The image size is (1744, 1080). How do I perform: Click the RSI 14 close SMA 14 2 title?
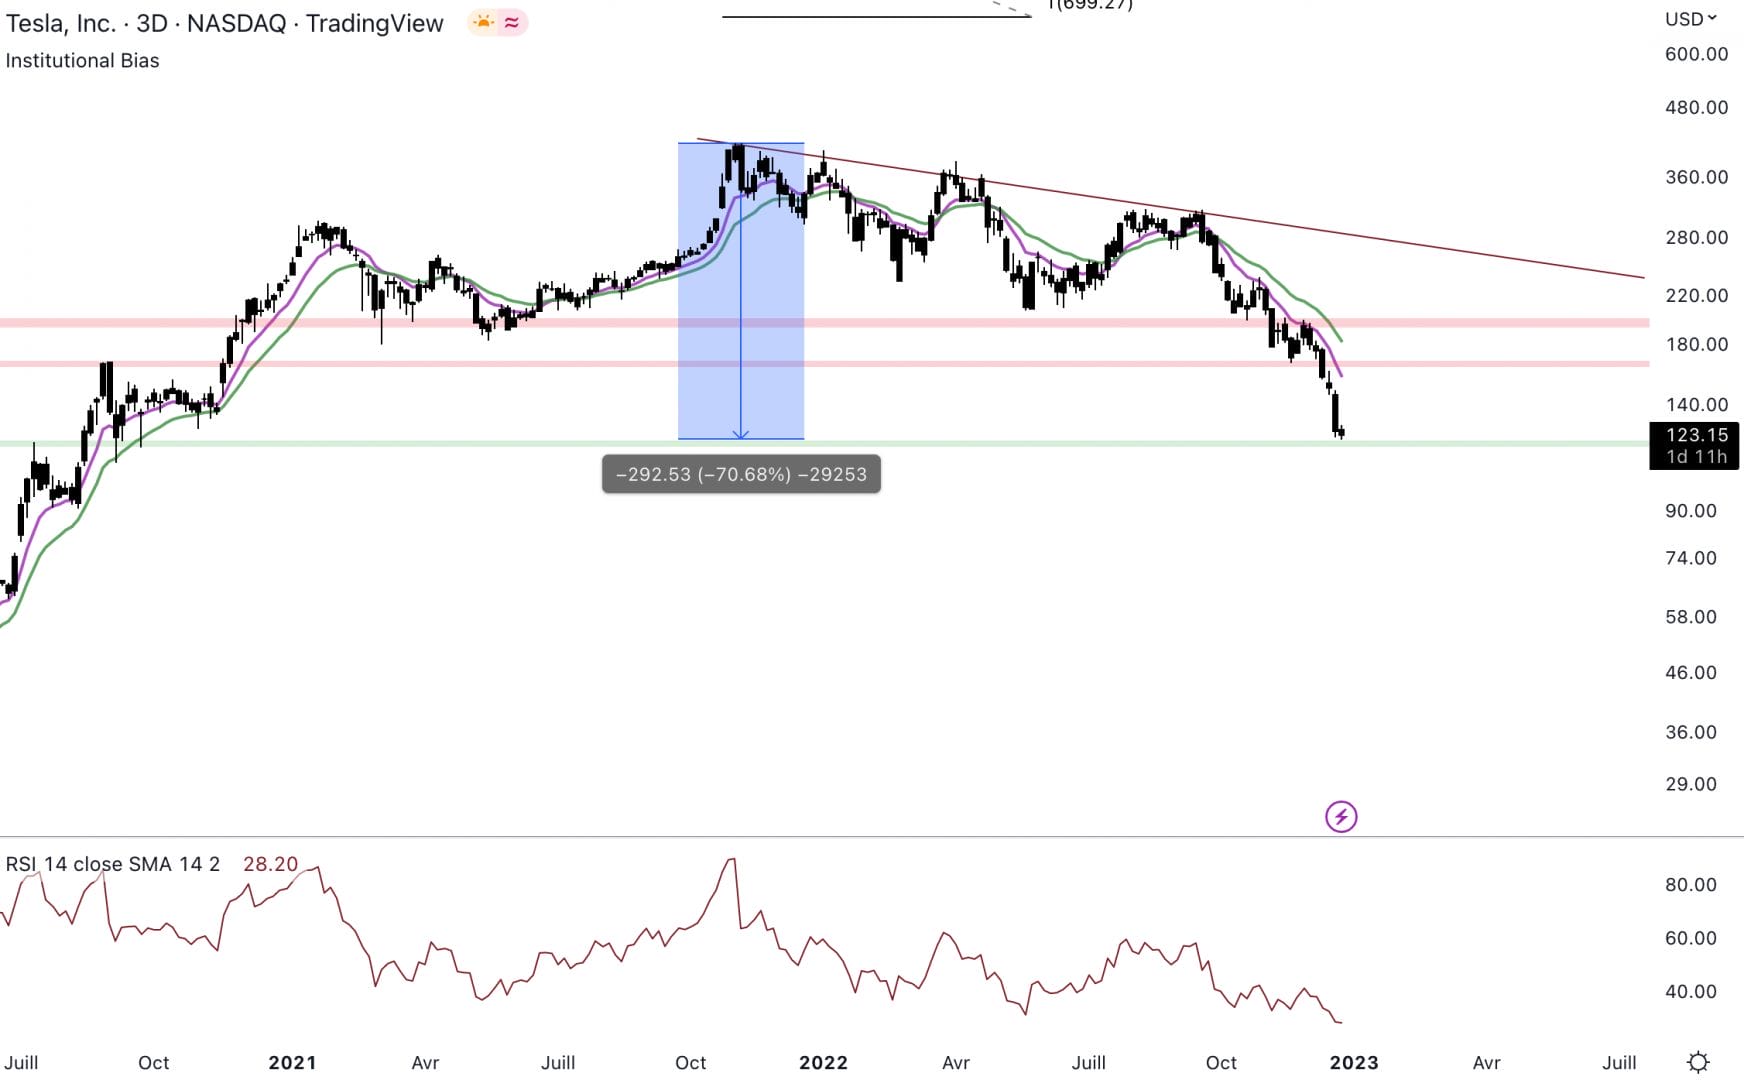110,863
